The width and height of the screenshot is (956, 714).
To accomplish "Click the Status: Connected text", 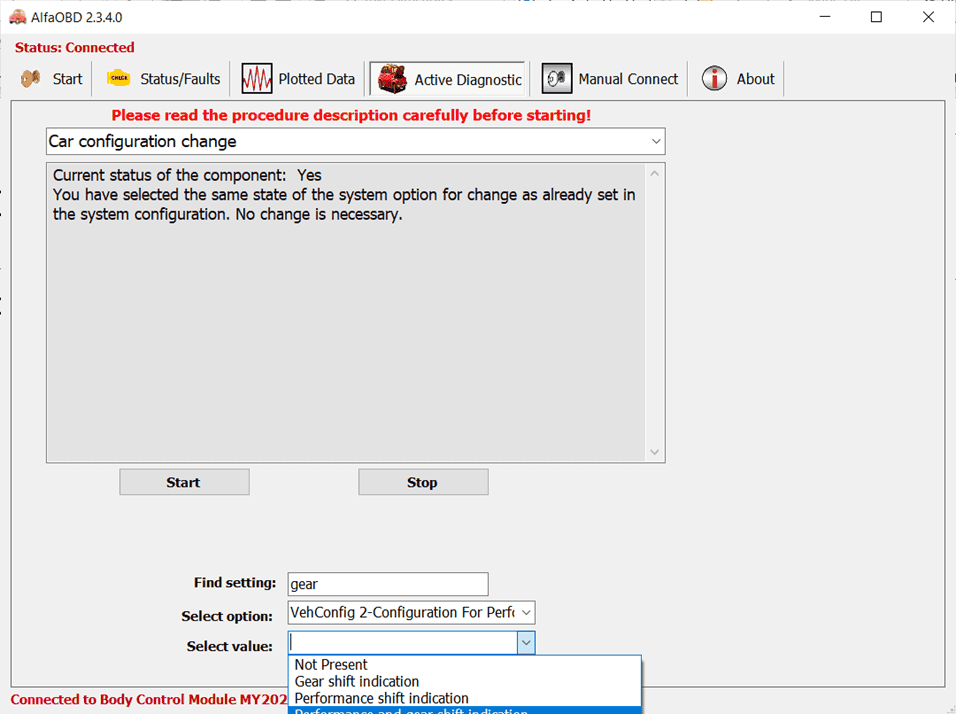I will (x=74, y=48).
